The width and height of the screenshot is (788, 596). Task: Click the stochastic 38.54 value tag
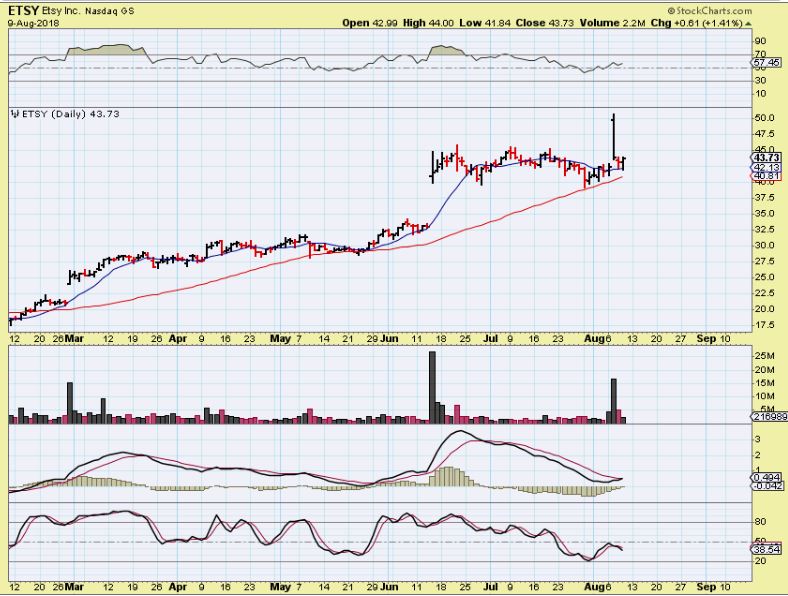coord(766,549)
